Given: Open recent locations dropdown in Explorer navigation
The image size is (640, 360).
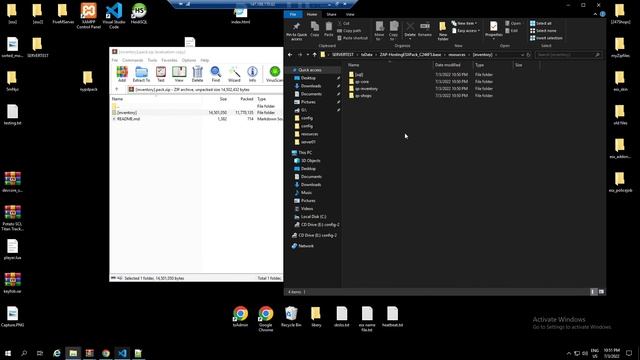Looking at the screenshot, I should (307, 55).
